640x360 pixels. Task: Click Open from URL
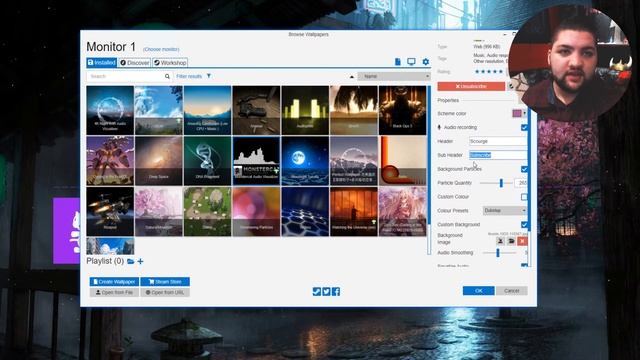pos(165,292)
